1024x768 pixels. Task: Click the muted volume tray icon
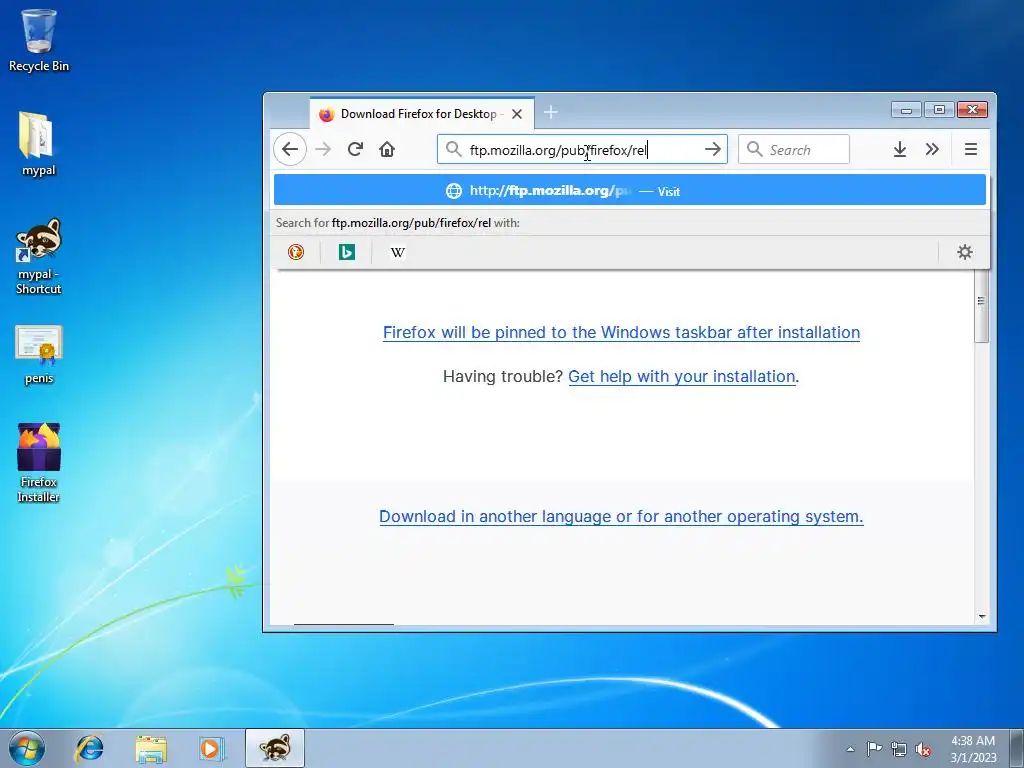pos(923,749)
